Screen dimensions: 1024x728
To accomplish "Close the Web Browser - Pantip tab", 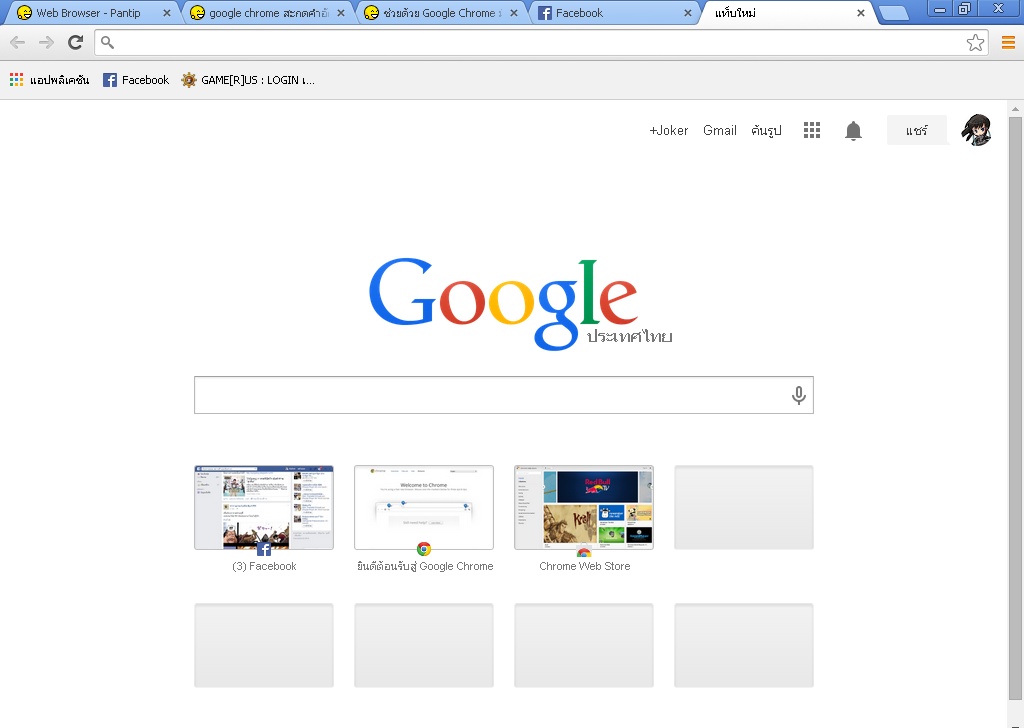I will pyautogui.click(x=167, y=13).
